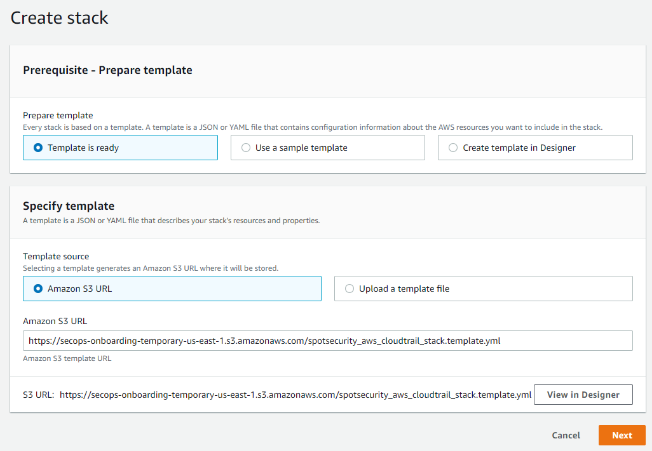Click the "Amazon S3 URL" label above input

tap(54, 321)
